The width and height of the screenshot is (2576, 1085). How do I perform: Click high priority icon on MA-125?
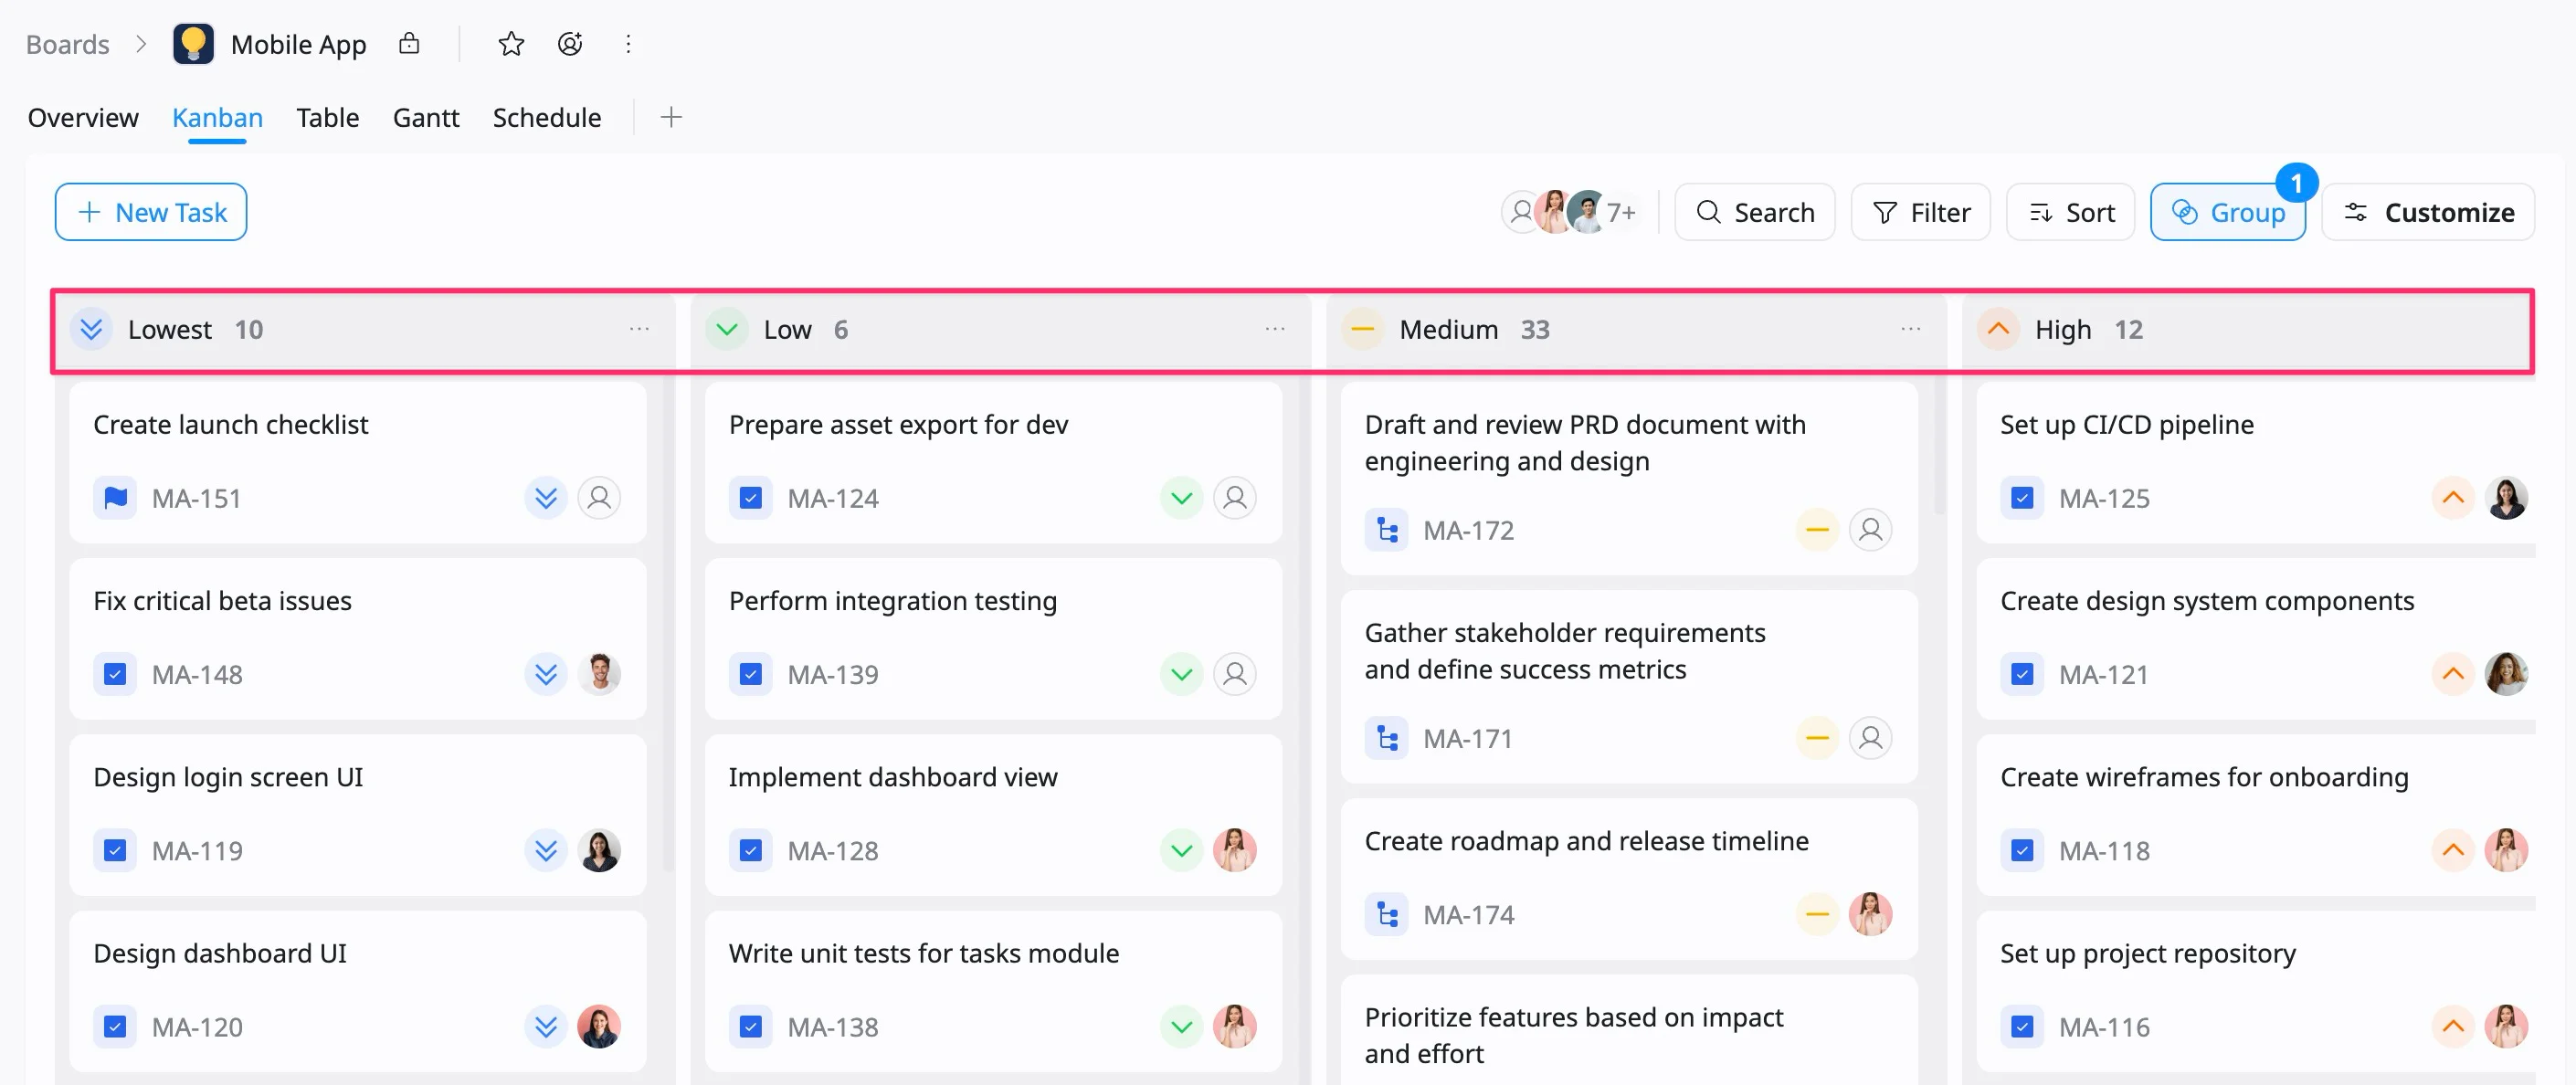click(2452, 498)
